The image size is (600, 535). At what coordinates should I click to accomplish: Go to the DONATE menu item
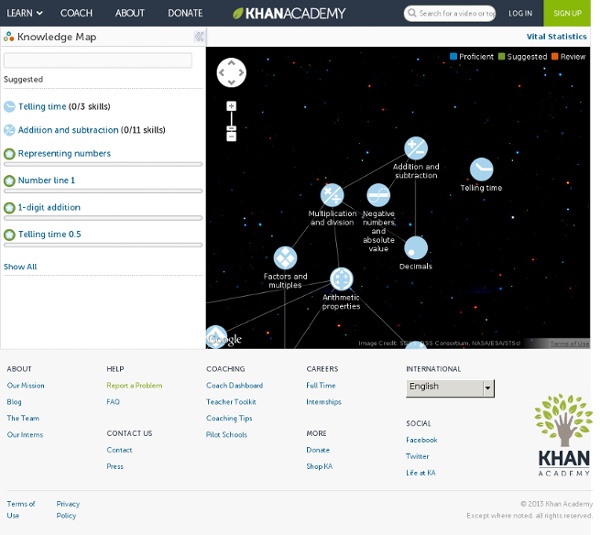click(x=185, y=13)
